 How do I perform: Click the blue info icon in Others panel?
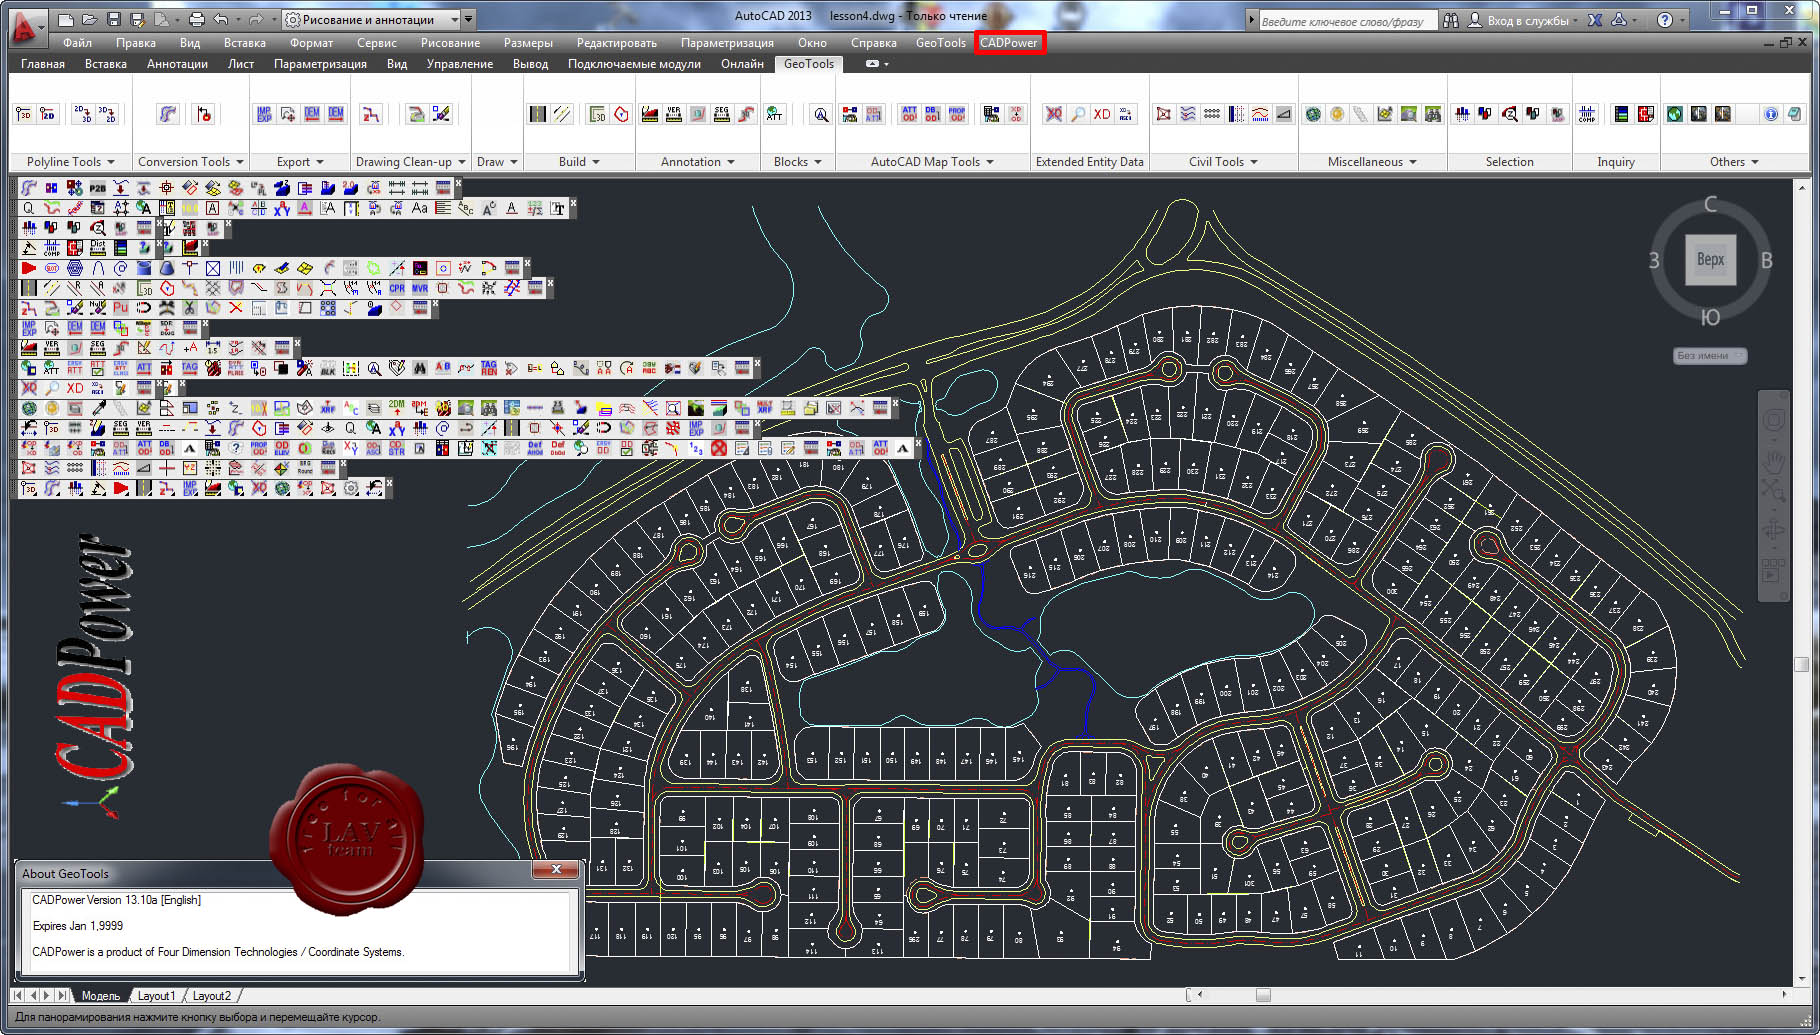(1771, 114)
